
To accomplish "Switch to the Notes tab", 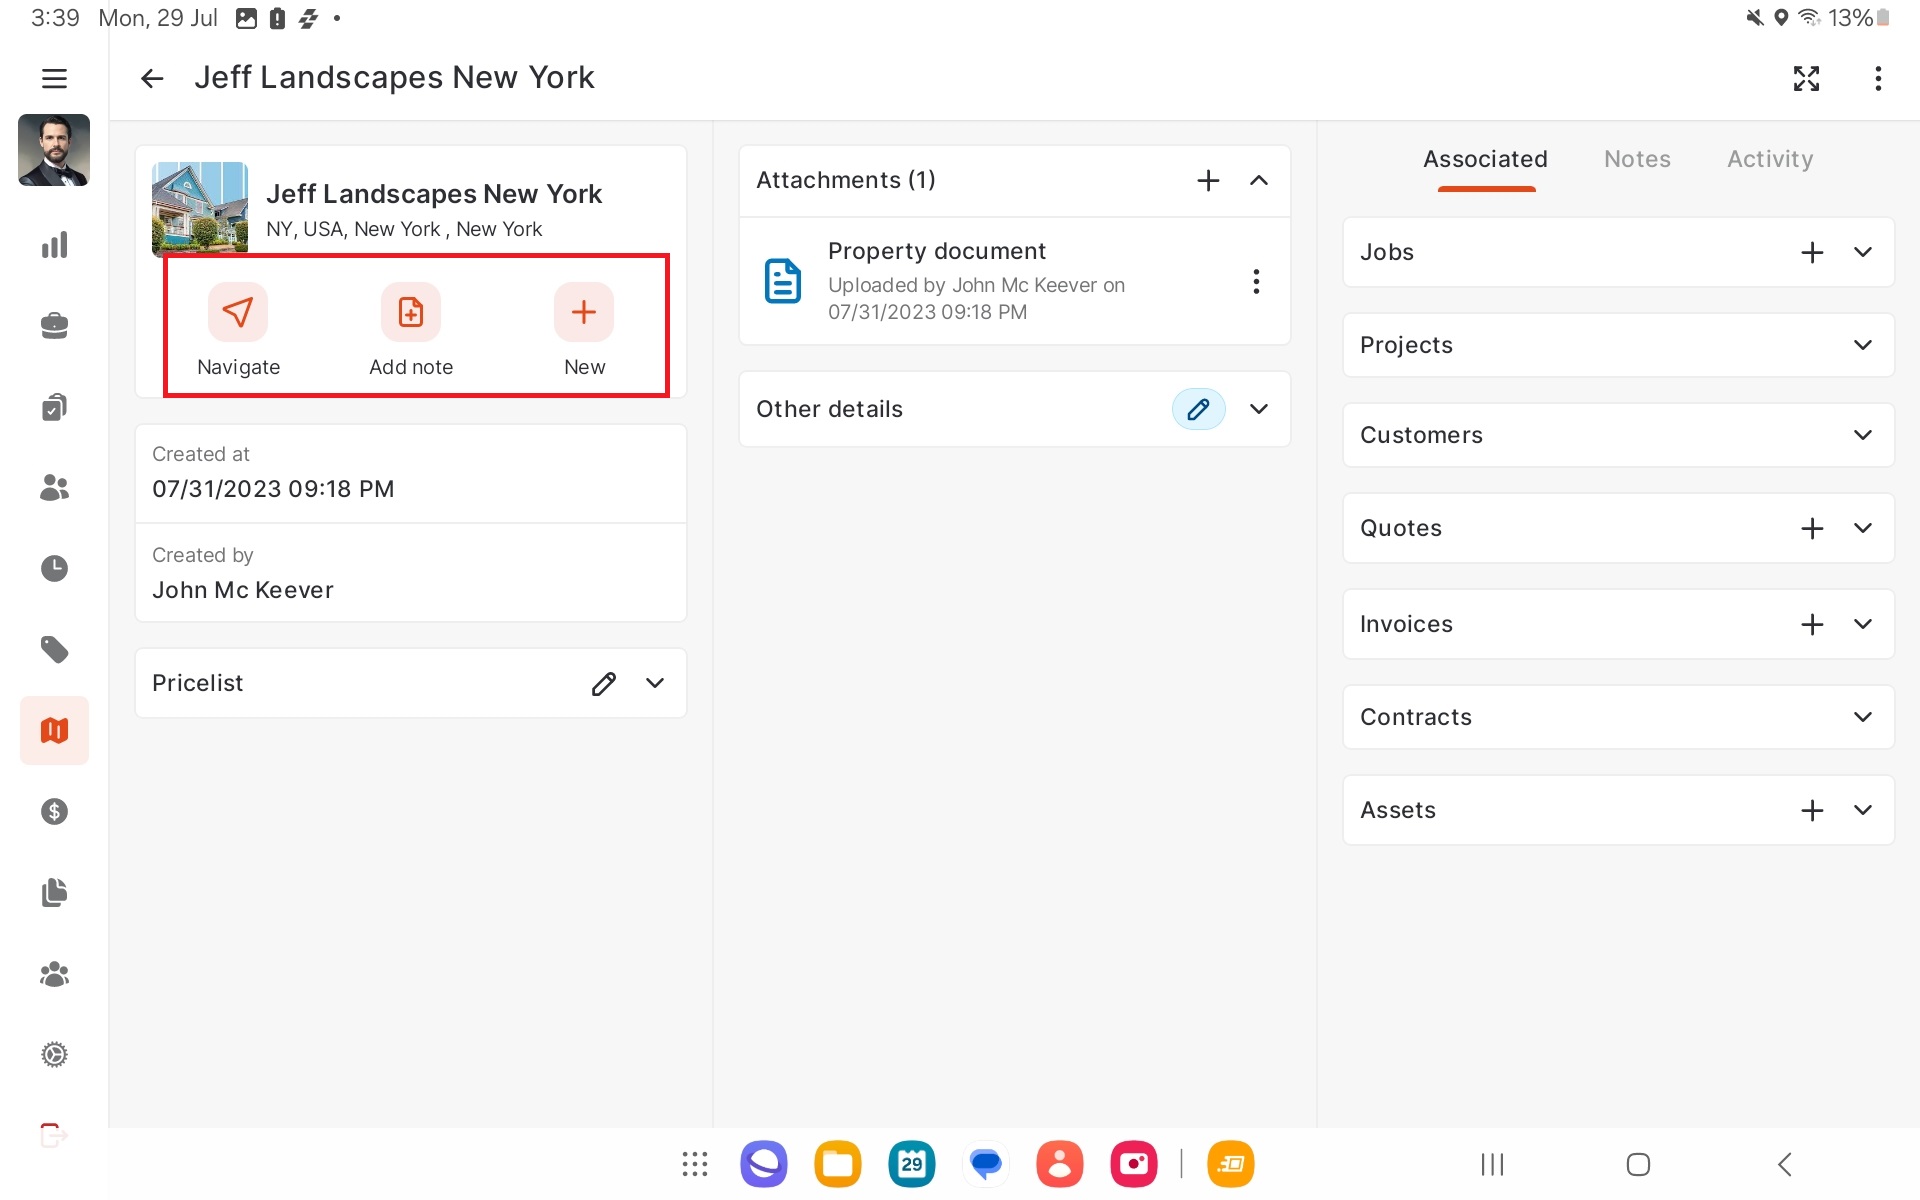I will tap(1637, 159).
